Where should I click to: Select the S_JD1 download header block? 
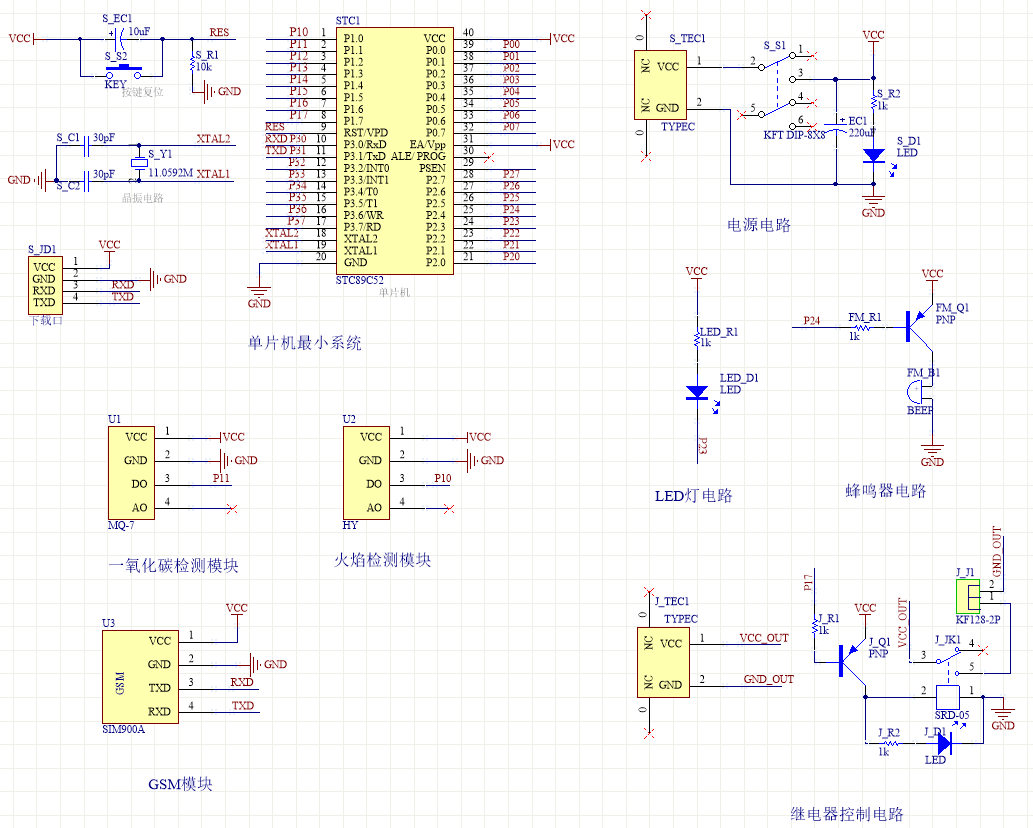pyautogui.click(x=45, y=285)
